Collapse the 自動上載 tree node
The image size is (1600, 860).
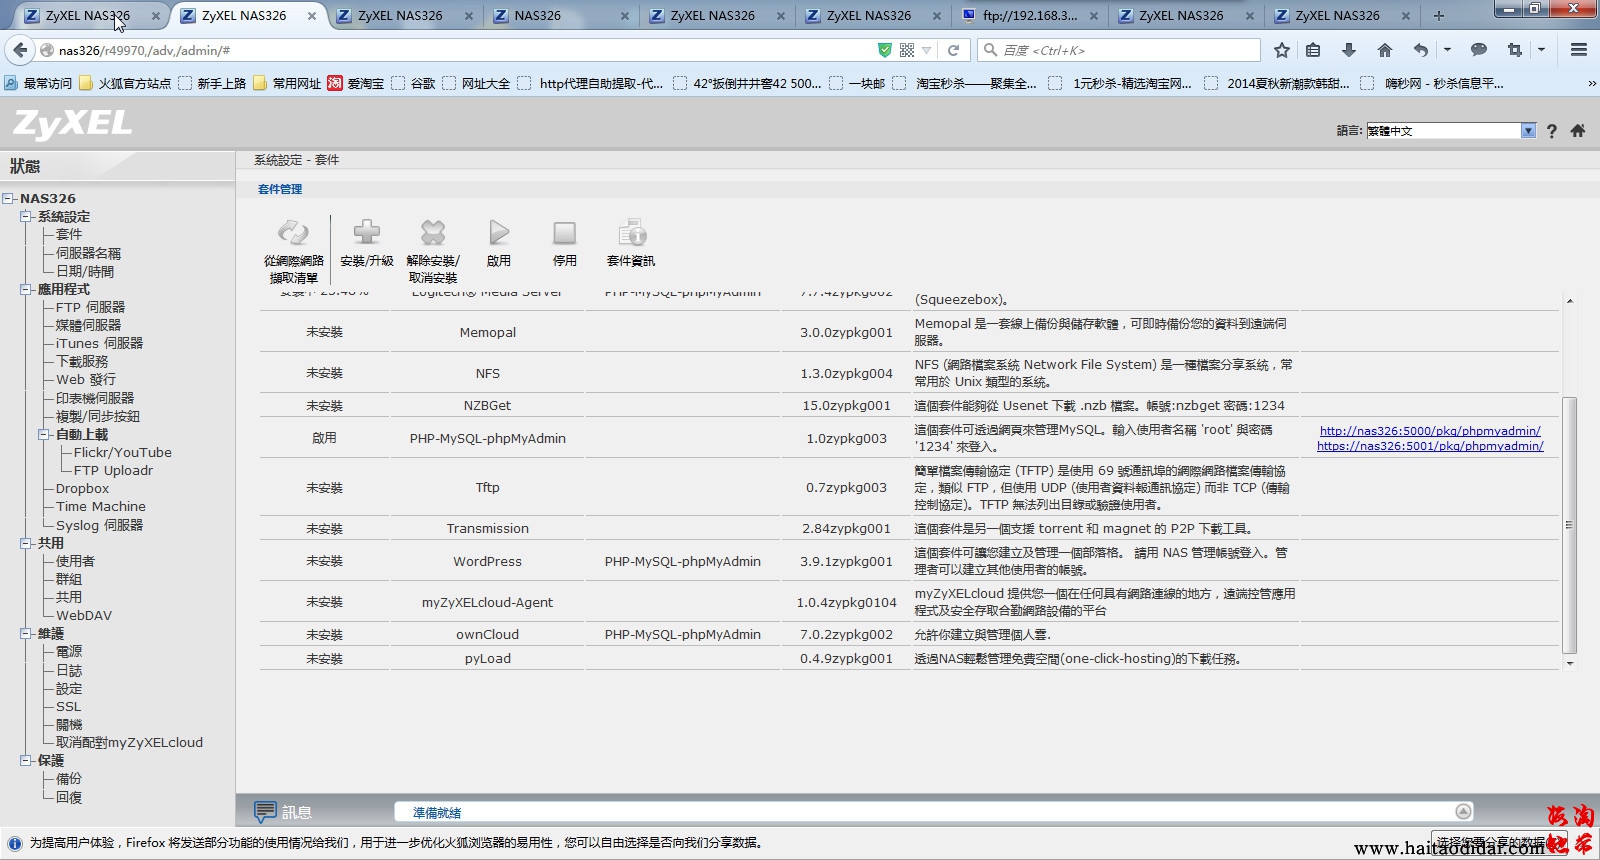click(x=44, y=435)
